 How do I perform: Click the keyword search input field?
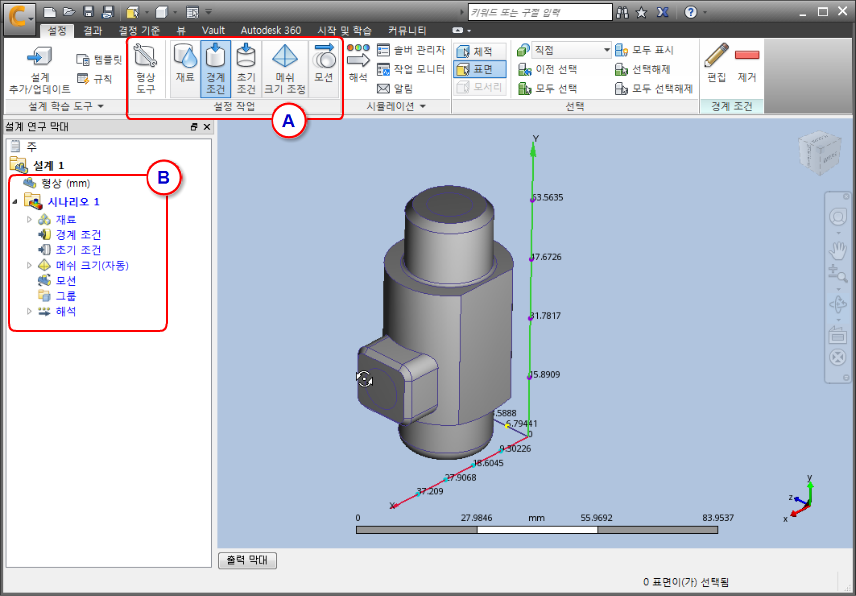pos(540,12)
